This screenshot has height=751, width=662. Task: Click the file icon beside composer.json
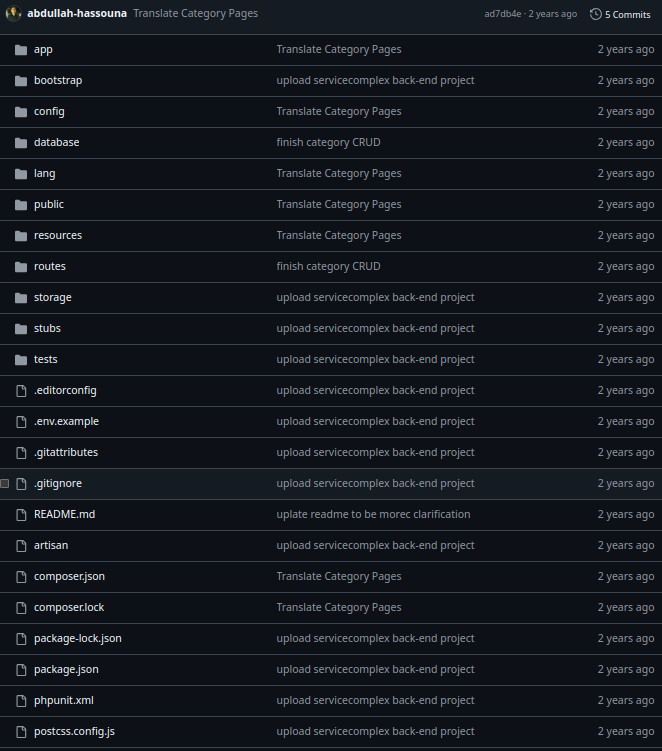pyautogui.click(x=21, y=576)
